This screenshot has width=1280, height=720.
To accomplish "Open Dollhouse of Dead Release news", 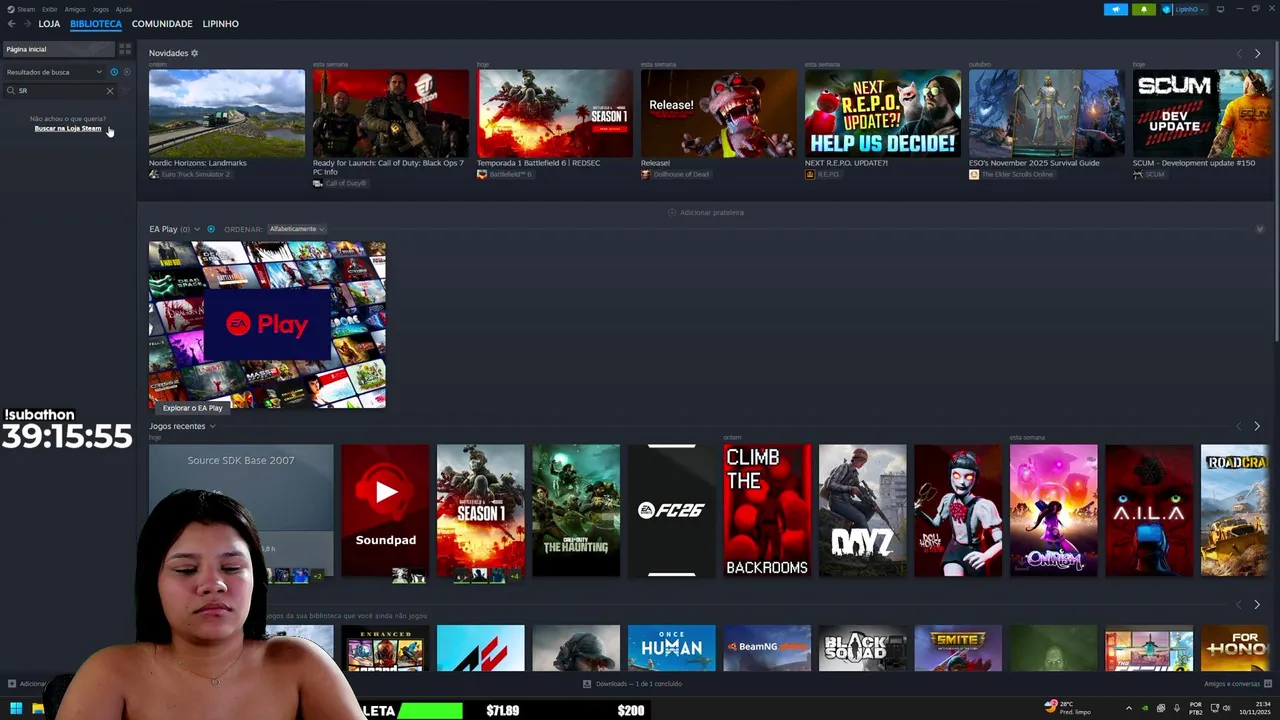I will tap(719, 113).
